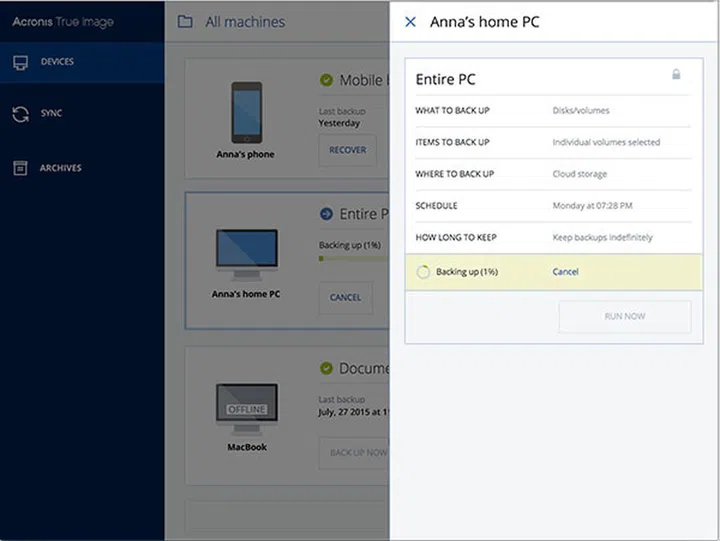Screen dimensions: 720x541
Task: Open the Sync section
Action: (x=50, y=114)
